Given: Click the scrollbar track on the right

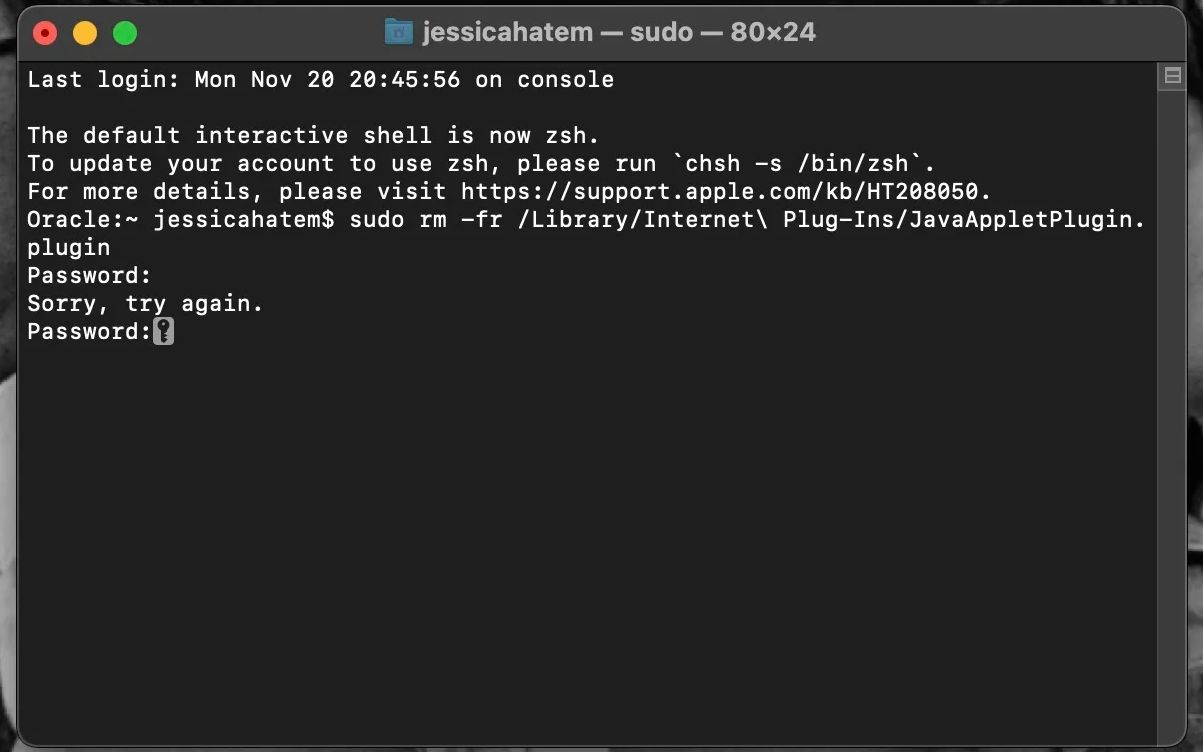Looking at the screenshot, I should tap(1171, 400).
